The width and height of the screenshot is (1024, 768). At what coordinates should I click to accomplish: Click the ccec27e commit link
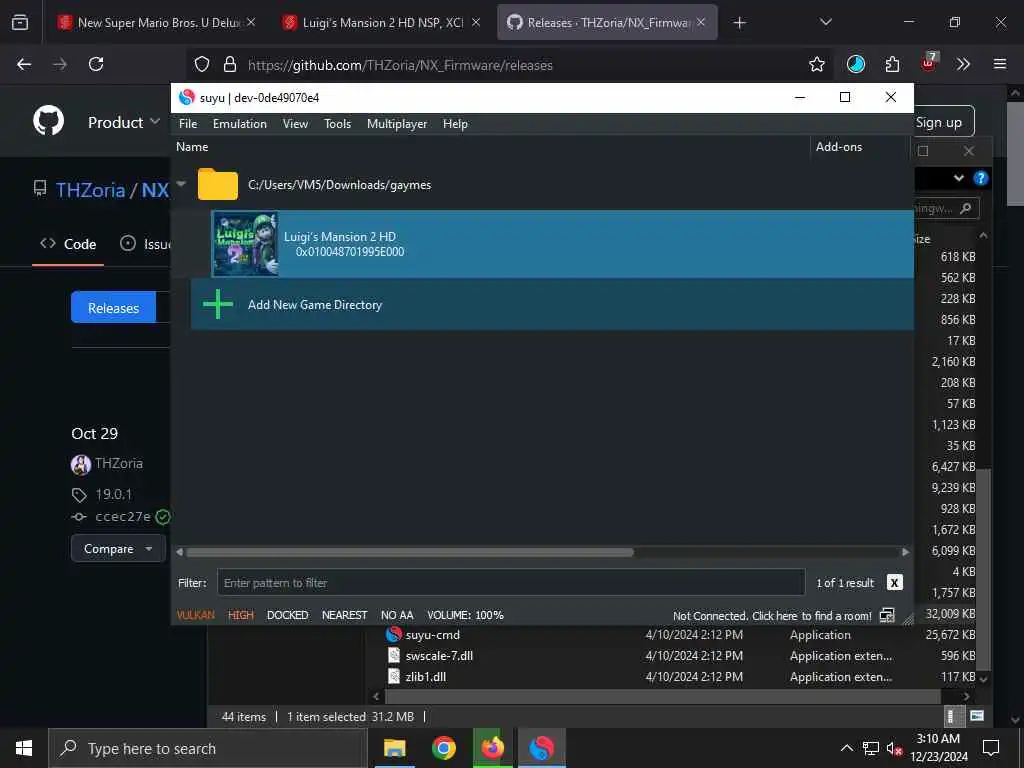[x=123, y=517]
